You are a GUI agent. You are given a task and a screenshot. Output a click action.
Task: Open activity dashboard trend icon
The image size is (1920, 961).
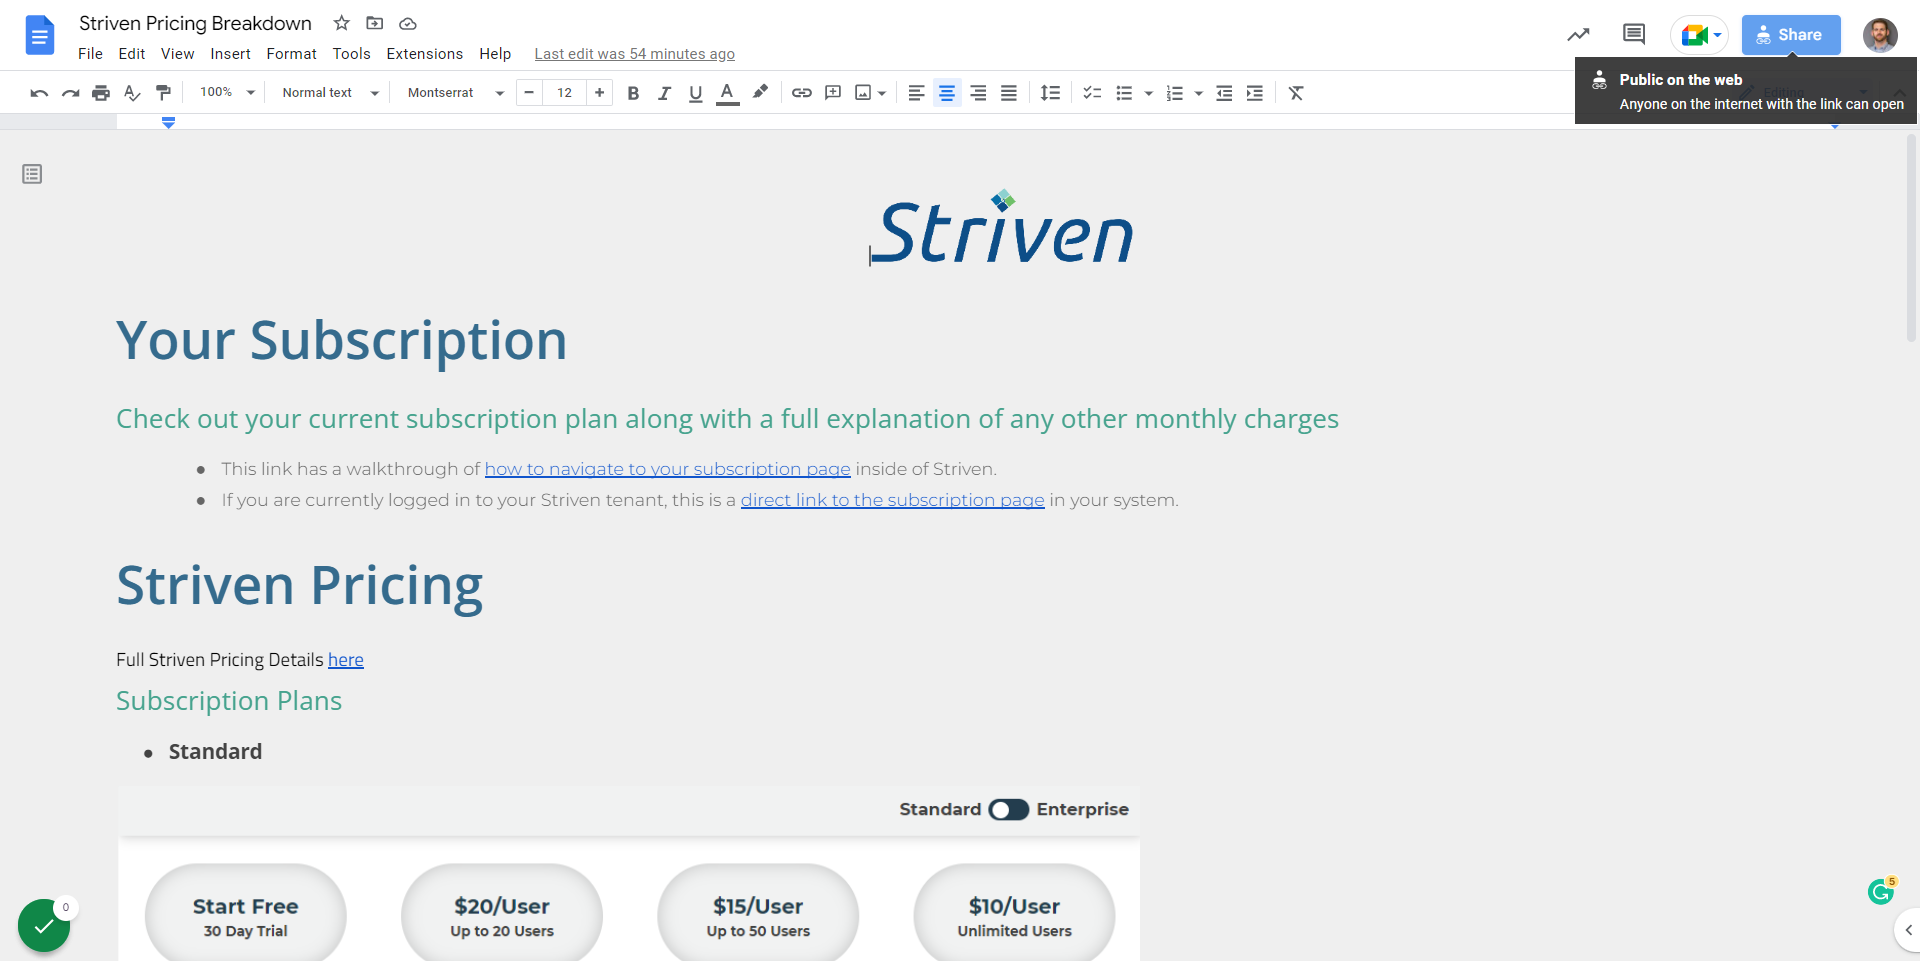1578,35
